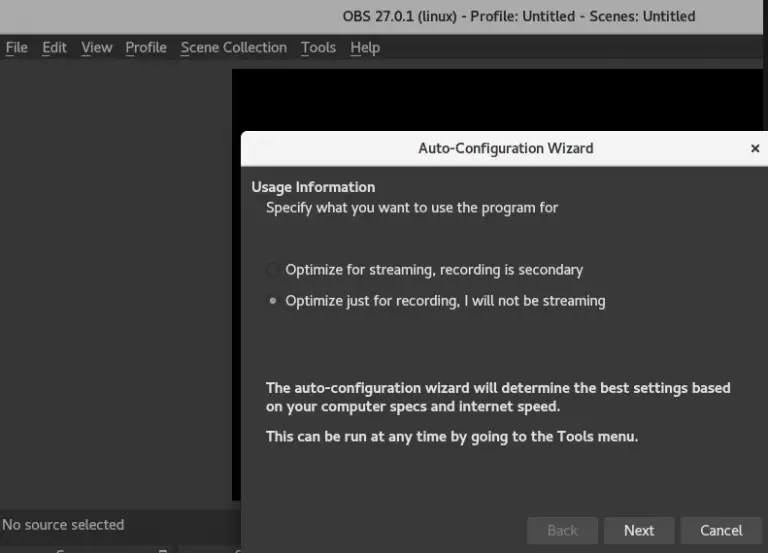The height and width of the screenshot is (553, 768).
Task: Cancel the Auto-Configuration Wizard
Action: 721,530
